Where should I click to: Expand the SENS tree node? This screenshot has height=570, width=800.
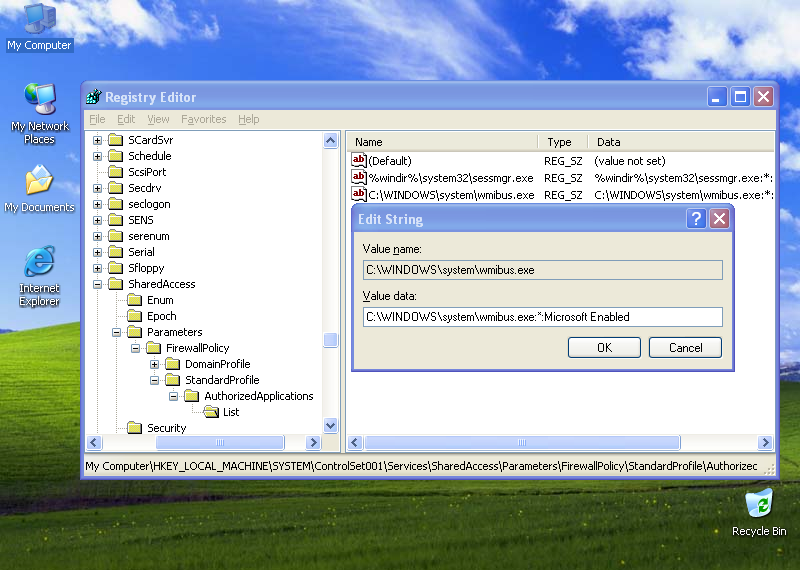click(x=97, y=220)
